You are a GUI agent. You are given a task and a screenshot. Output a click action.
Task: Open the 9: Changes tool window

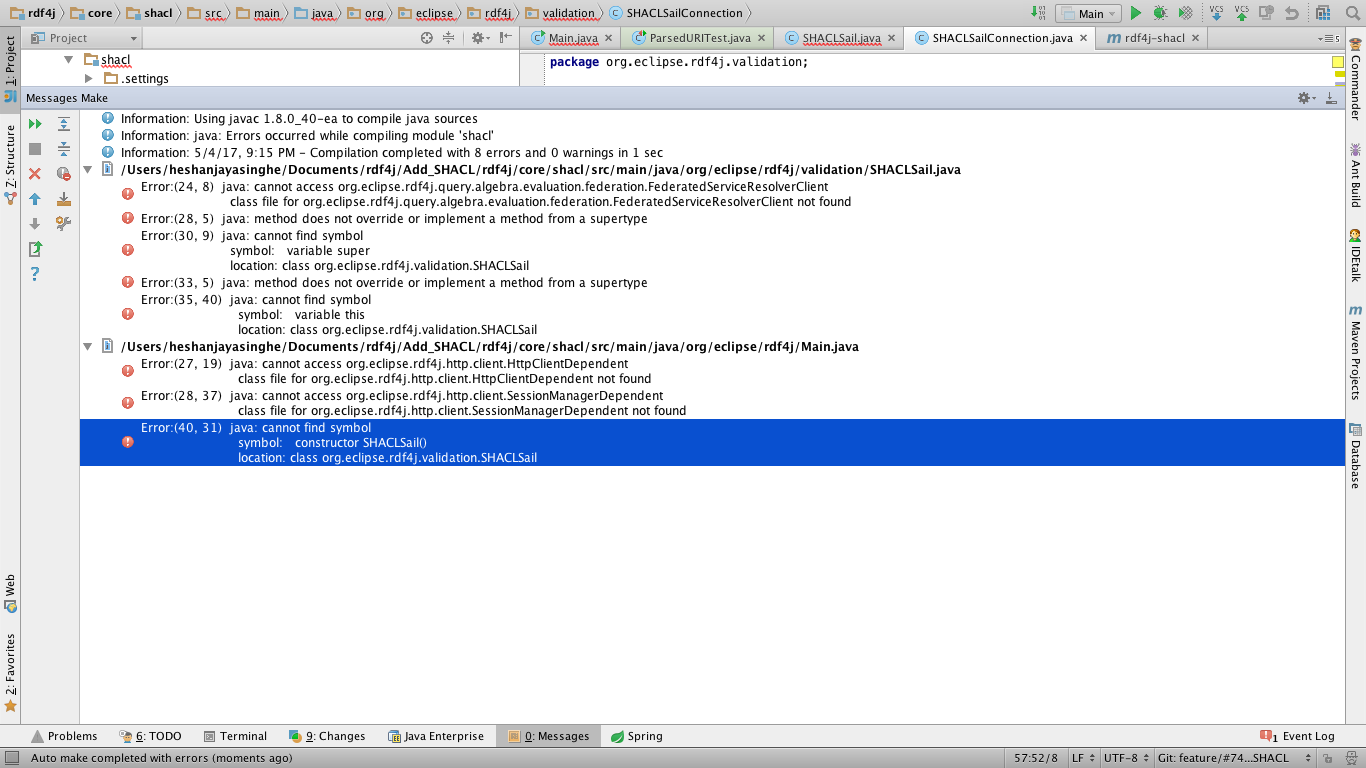coord(327,736)
